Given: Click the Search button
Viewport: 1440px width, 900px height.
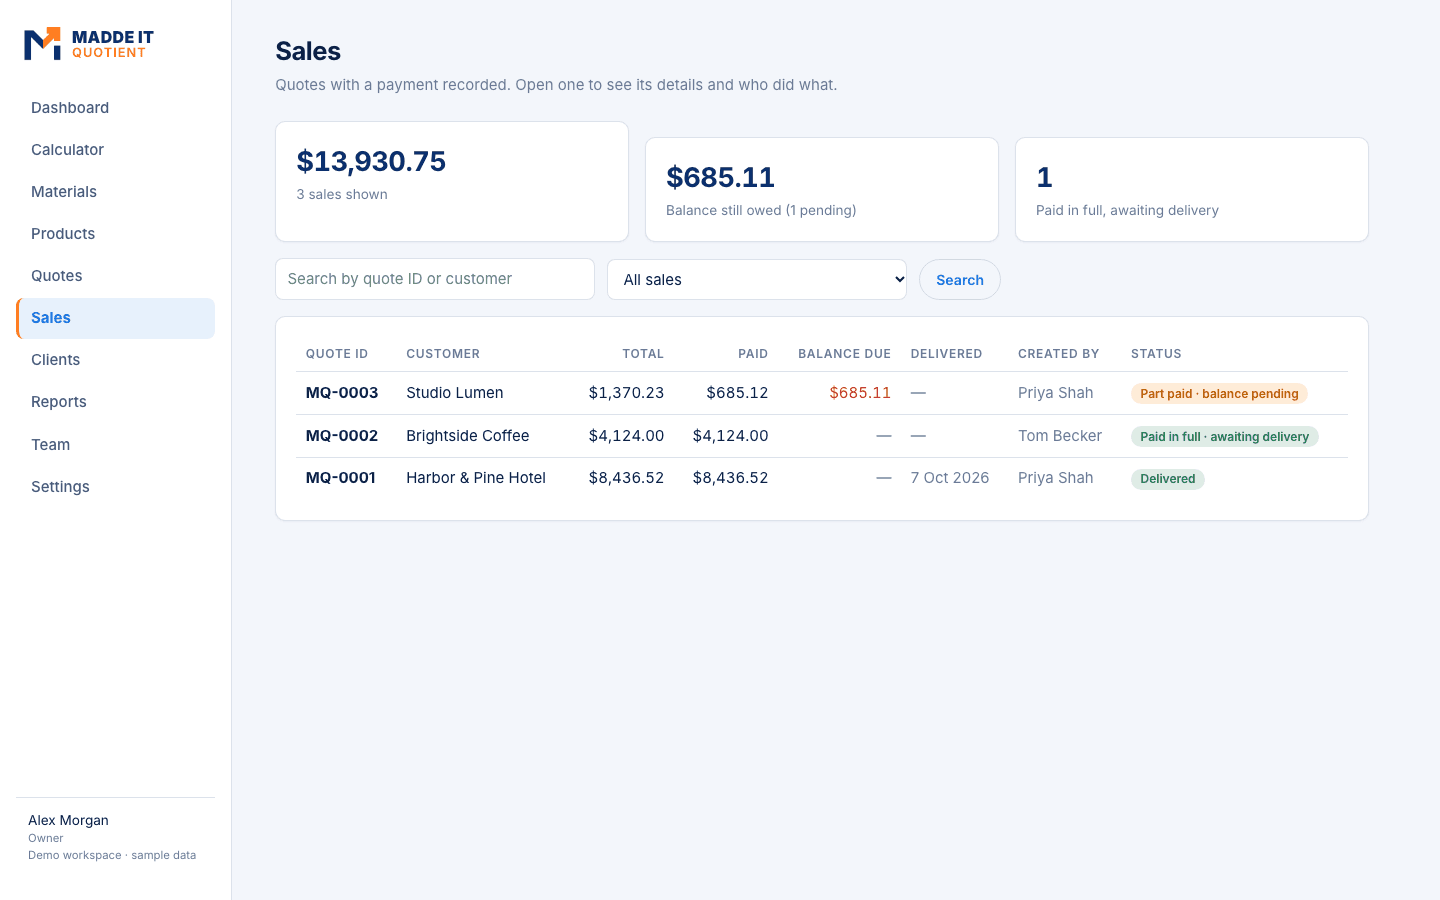Looking at the screenshot, I should (x=960, y=280).
